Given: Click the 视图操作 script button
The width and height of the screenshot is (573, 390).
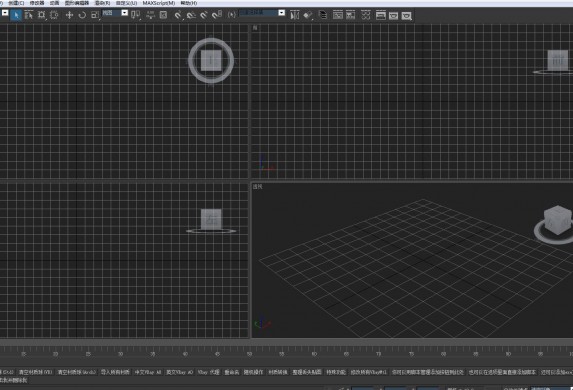Looking at the screenshot, I should coord(253,372).
